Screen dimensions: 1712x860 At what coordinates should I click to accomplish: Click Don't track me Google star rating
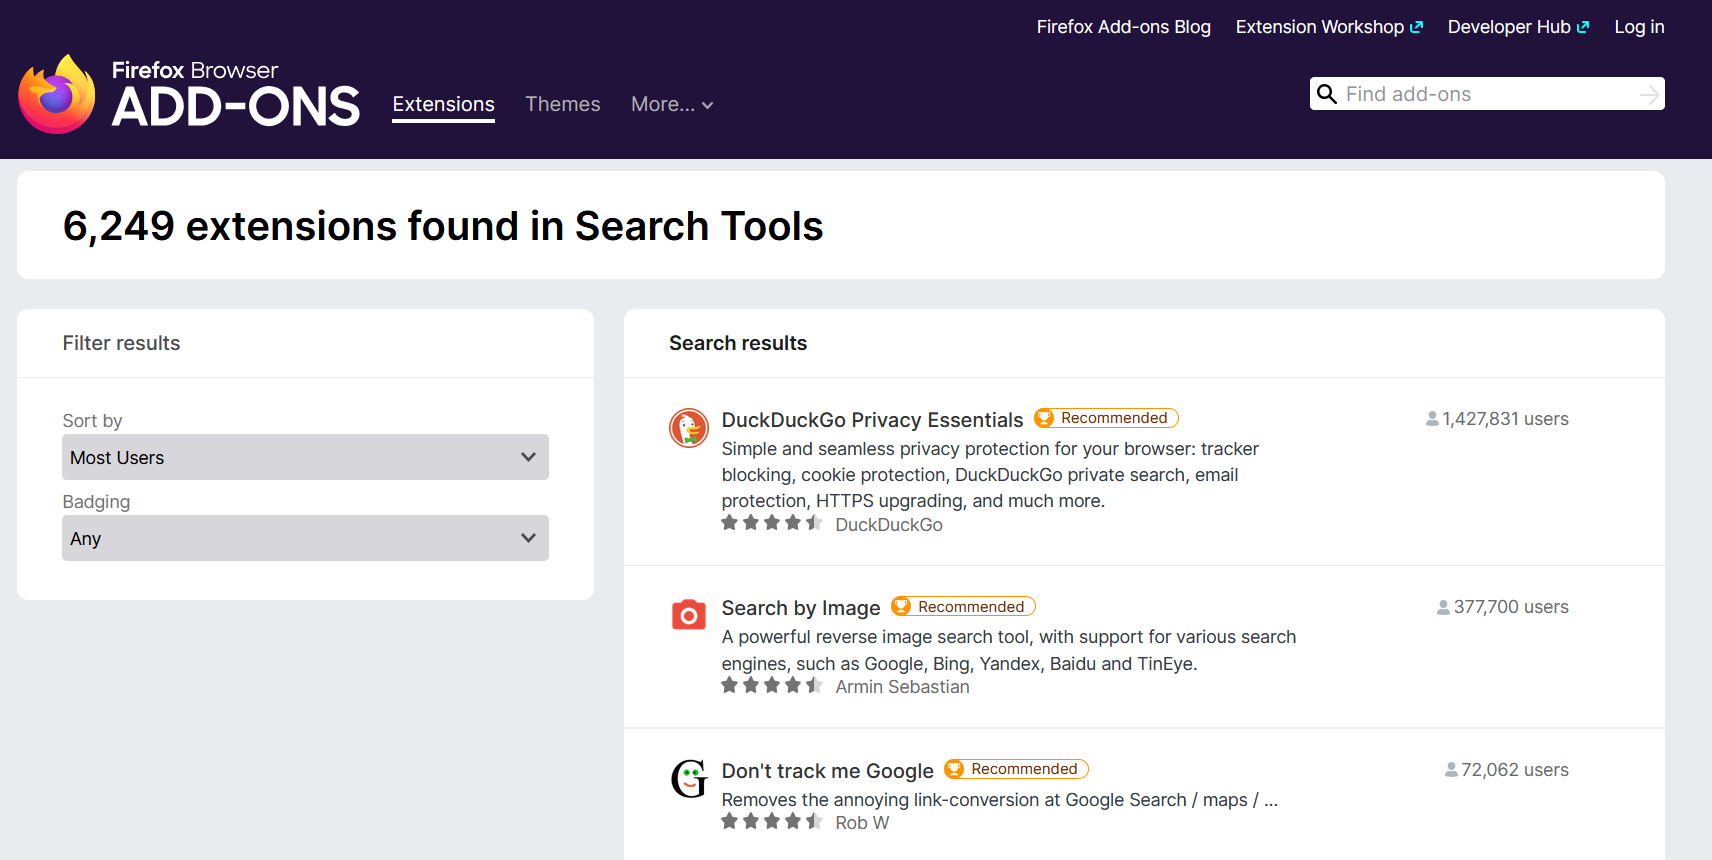click(x=772, y=821)
